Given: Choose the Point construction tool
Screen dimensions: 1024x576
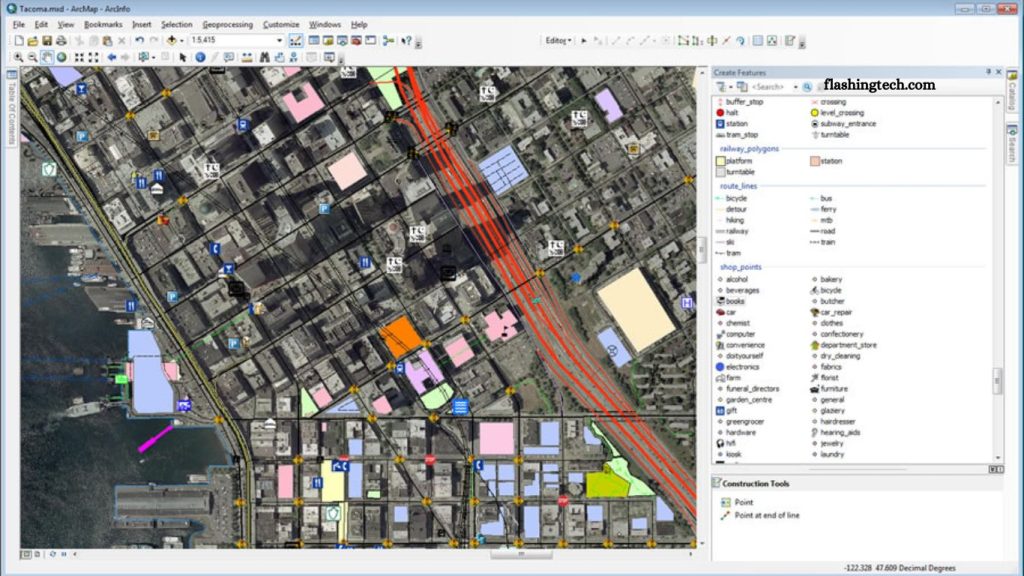Looking at the screenshot, I should [x=736, y=502].
